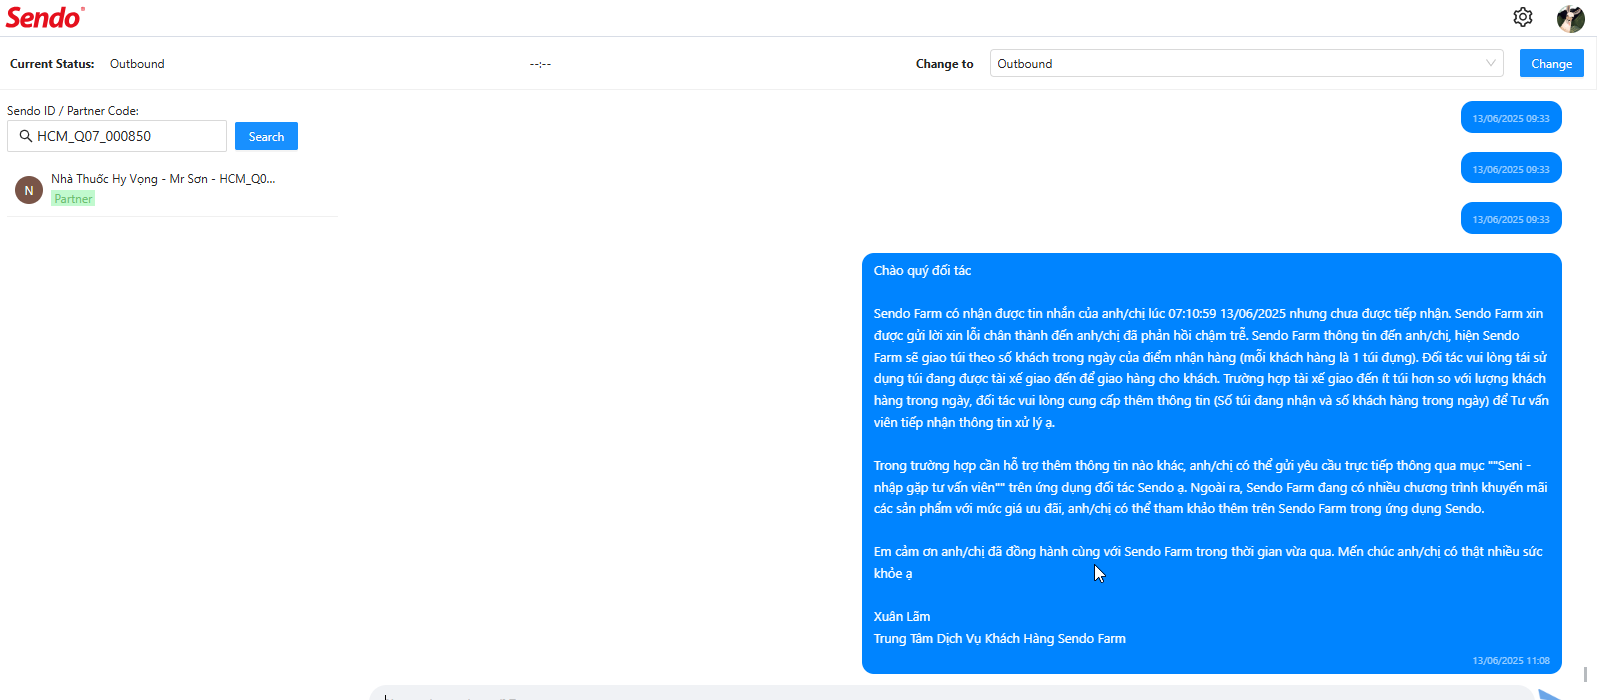Click the 'Chào quý đối tác' greeting line
This screenshot has height=700, width=1597.
pyautogui.click(x=922, y=271)
